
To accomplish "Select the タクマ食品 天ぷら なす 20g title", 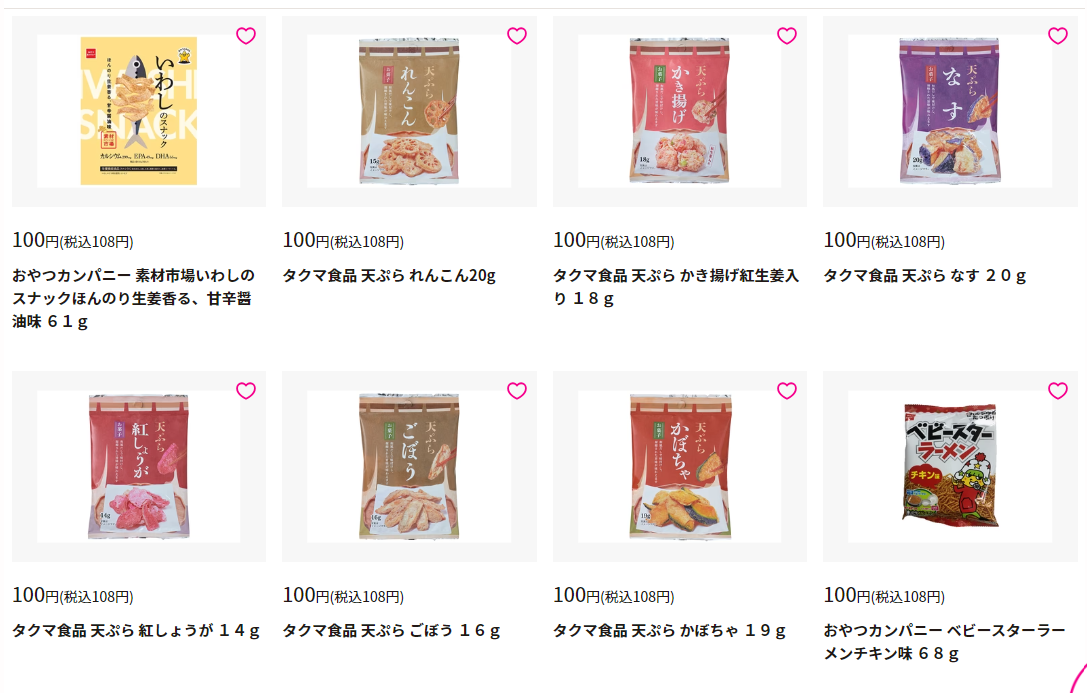I will 924,276.
